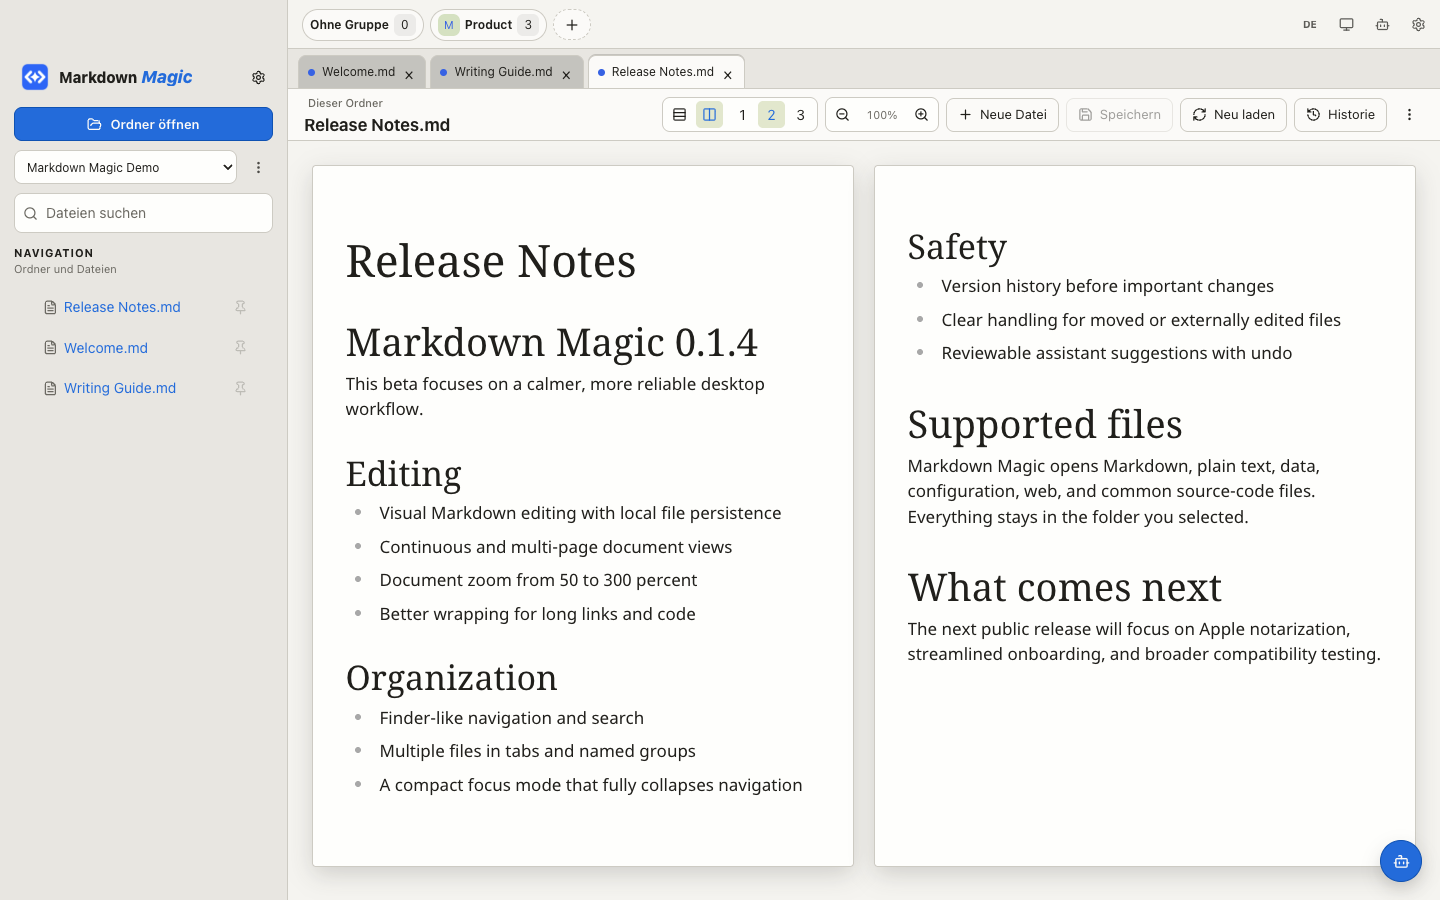This screenshot has width=1440, height=900.
Task: Open the toolbar more options menu
Action: (x=1409, y=115)
